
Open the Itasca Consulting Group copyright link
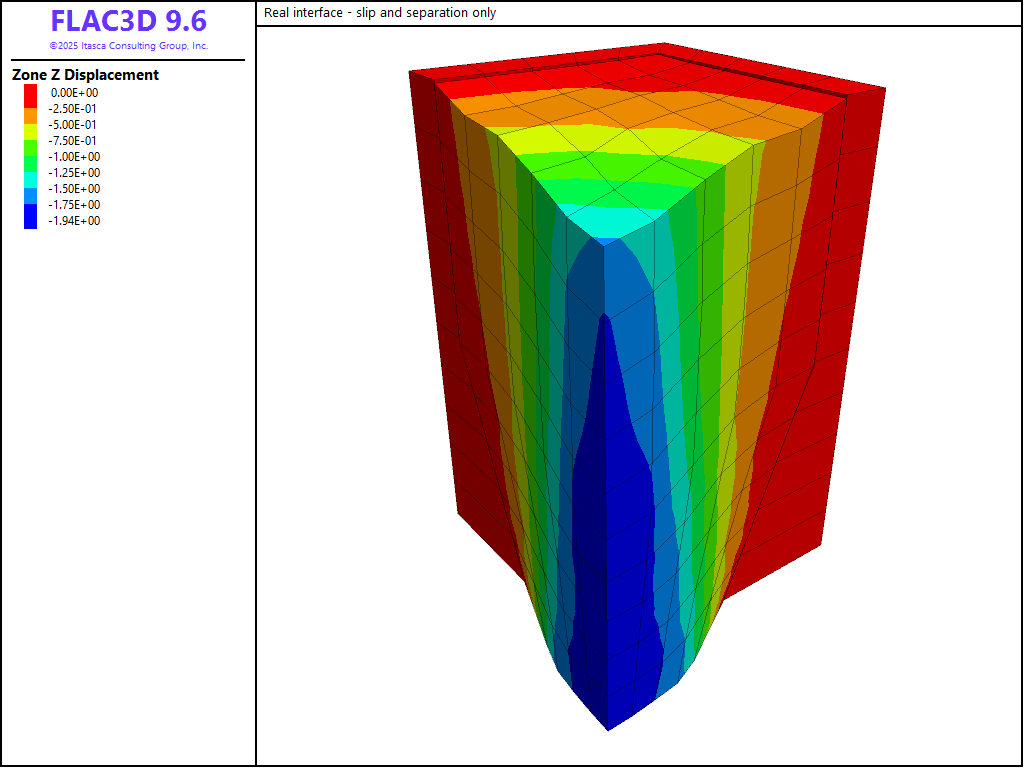tap(128, 46)
